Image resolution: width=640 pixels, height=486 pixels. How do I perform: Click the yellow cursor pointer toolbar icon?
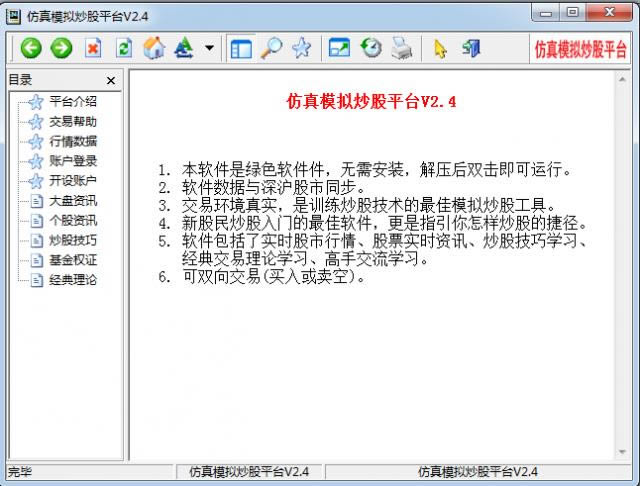point(440,47)
